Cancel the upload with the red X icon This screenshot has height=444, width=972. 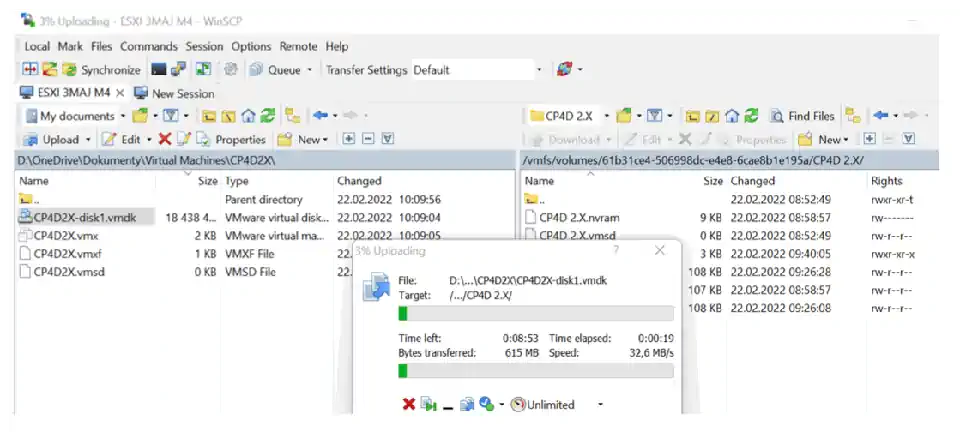pyautogui.click(x=409, y=404)
